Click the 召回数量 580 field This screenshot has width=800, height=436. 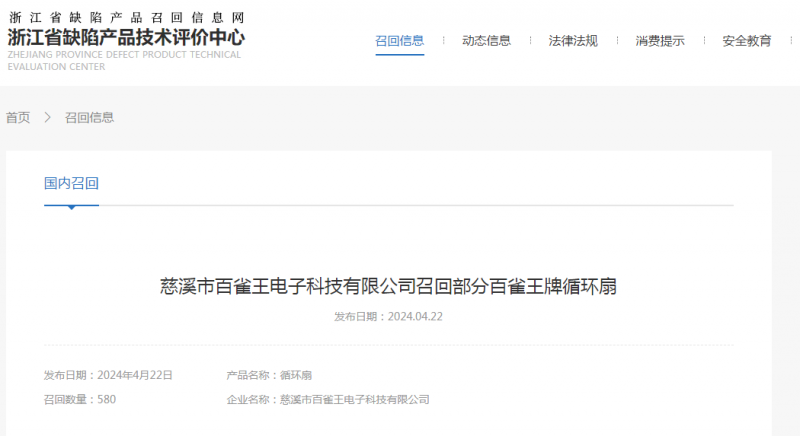click(80, 399)
